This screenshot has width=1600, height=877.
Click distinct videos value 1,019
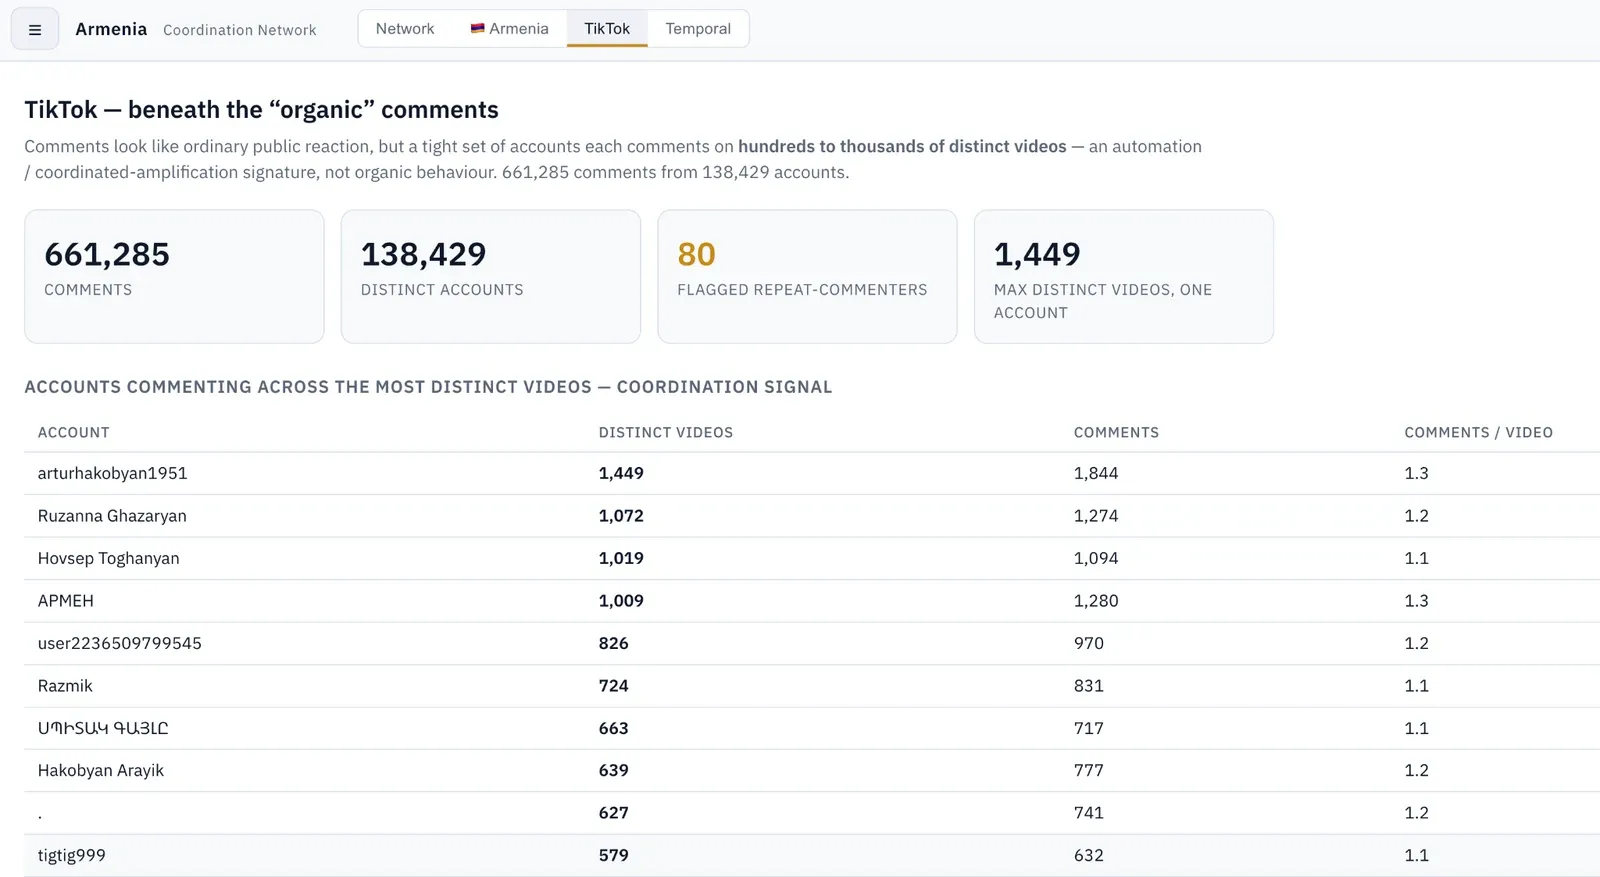click(x=621, y=558)
